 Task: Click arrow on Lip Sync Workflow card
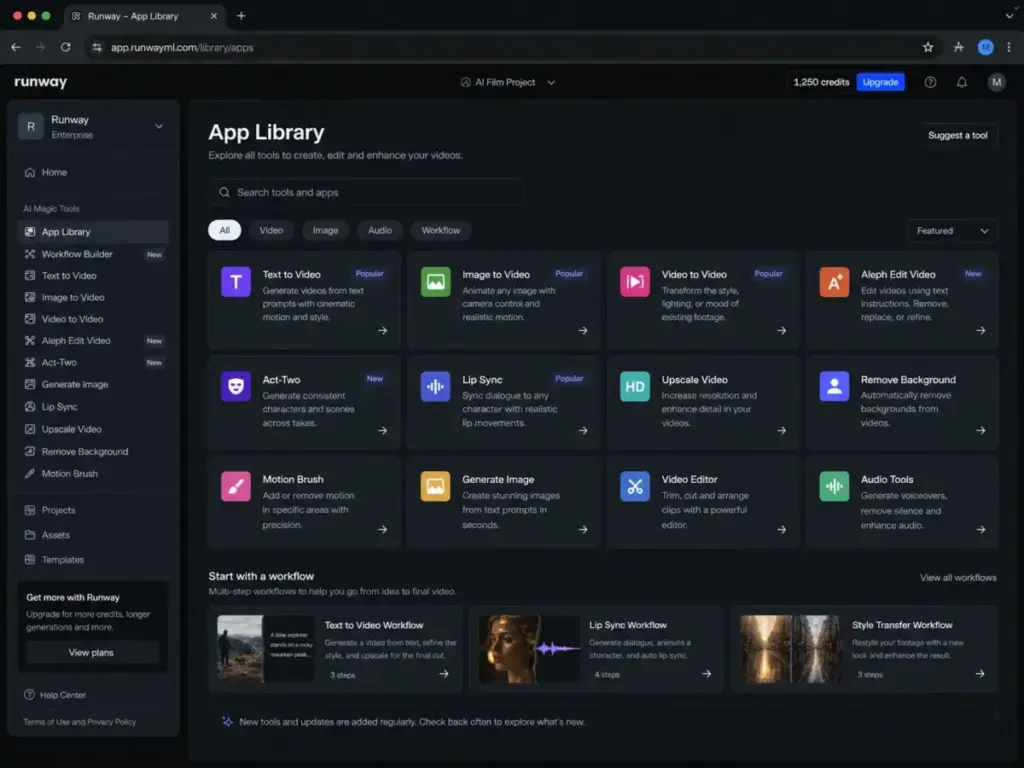(707, 673)
